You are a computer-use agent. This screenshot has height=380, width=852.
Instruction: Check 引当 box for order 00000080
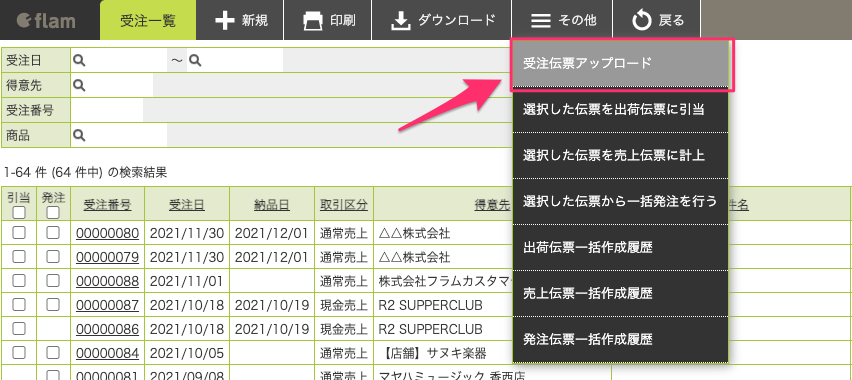point(19,233)
